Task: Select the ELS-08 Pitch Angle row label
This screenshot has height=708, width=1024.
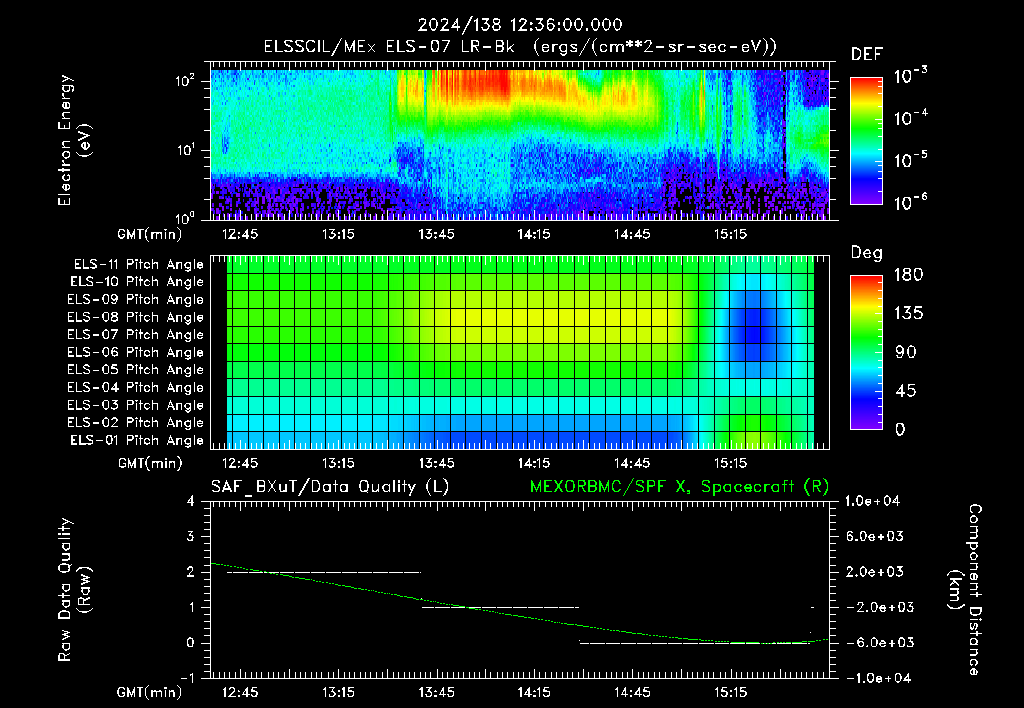Action: 136,317
